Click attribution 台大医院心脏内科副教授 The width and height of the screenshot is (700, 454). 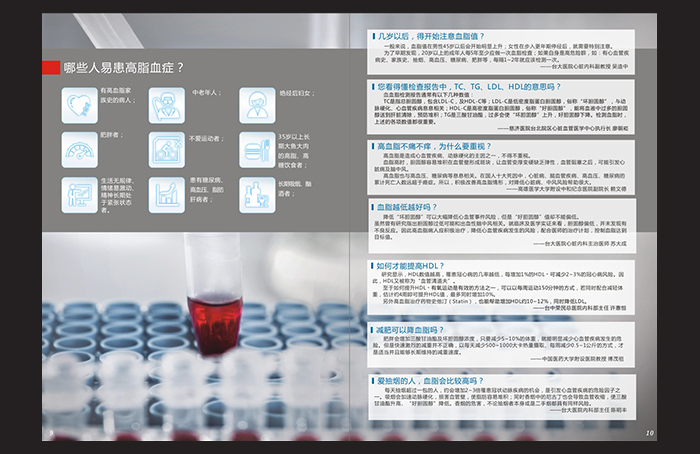(x=581, y=66)
